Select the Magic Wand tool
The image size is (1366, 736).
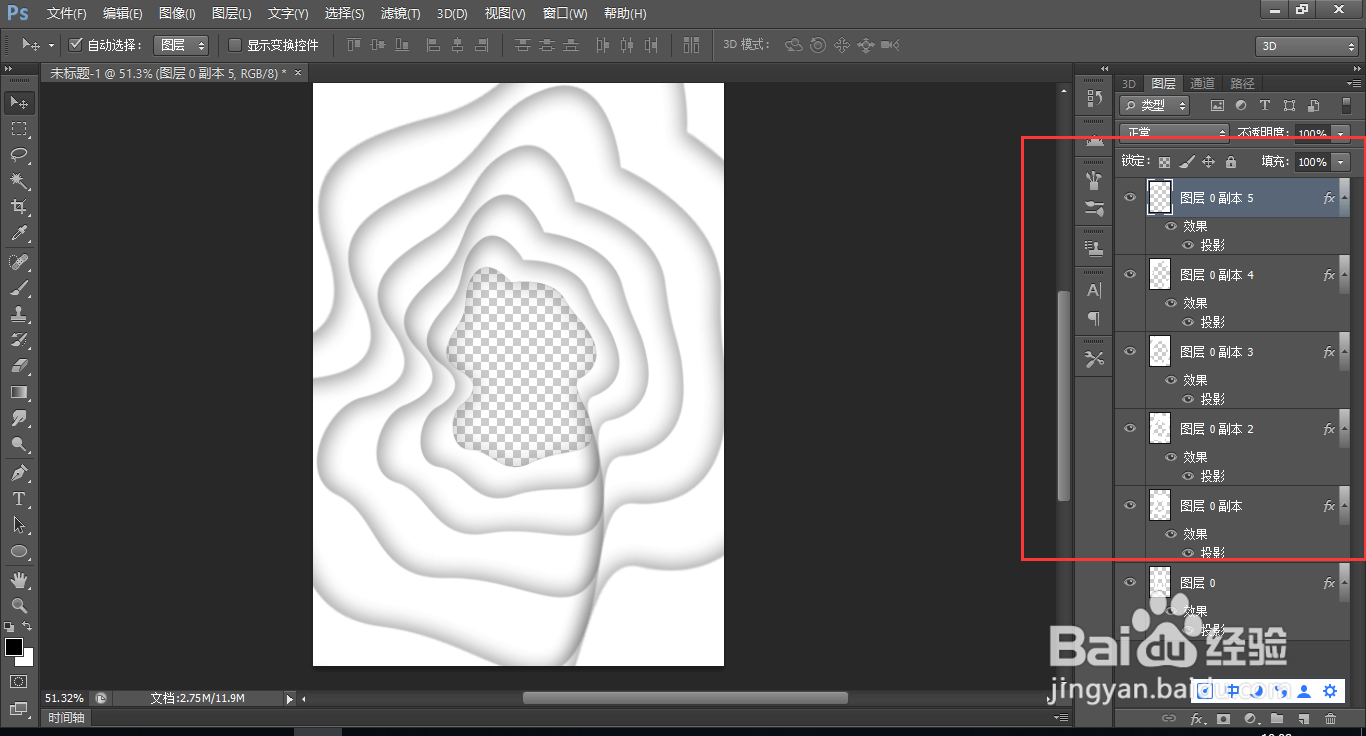coord(19,181)
